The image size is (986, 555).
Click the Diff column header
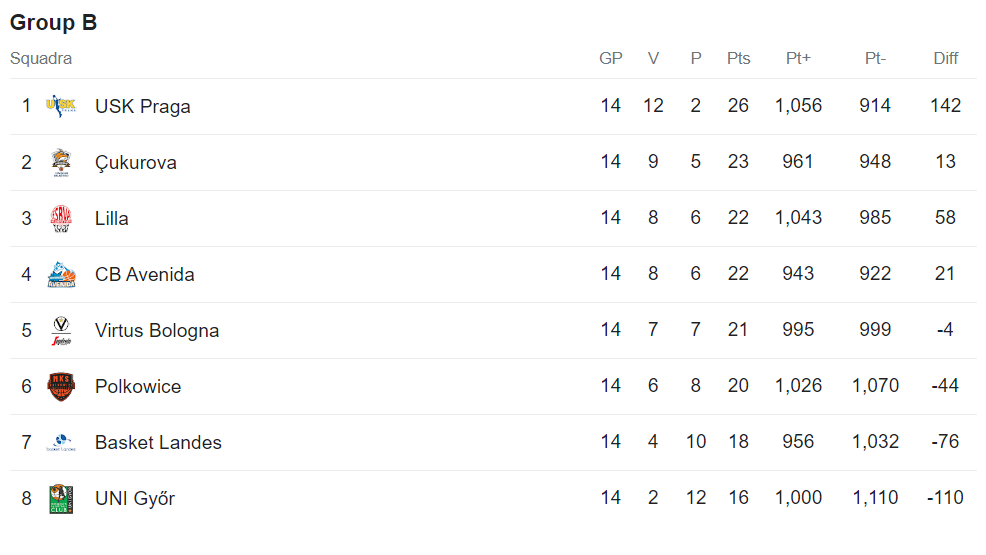tap(945, 58)
